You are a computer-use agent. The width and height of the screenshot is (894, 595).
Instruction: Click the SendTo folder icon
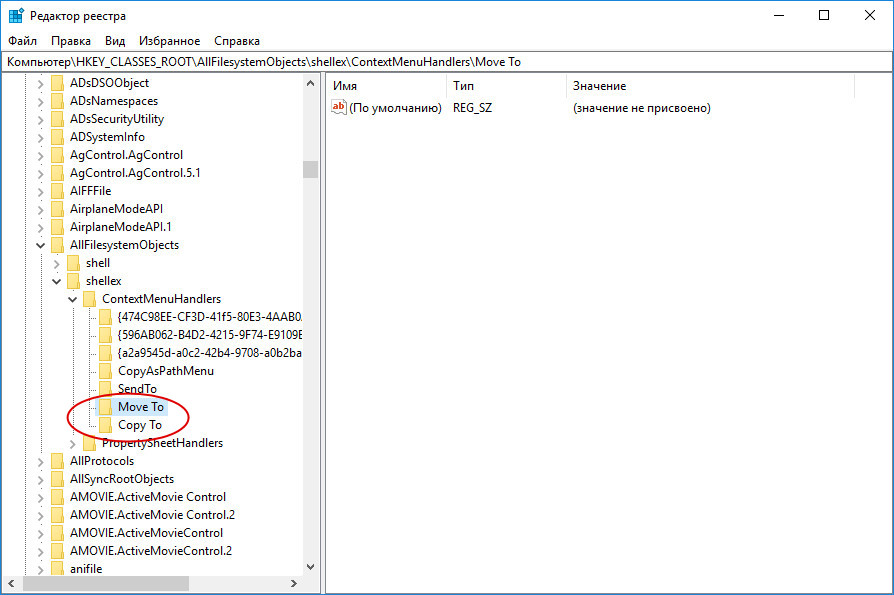(105, 389)
